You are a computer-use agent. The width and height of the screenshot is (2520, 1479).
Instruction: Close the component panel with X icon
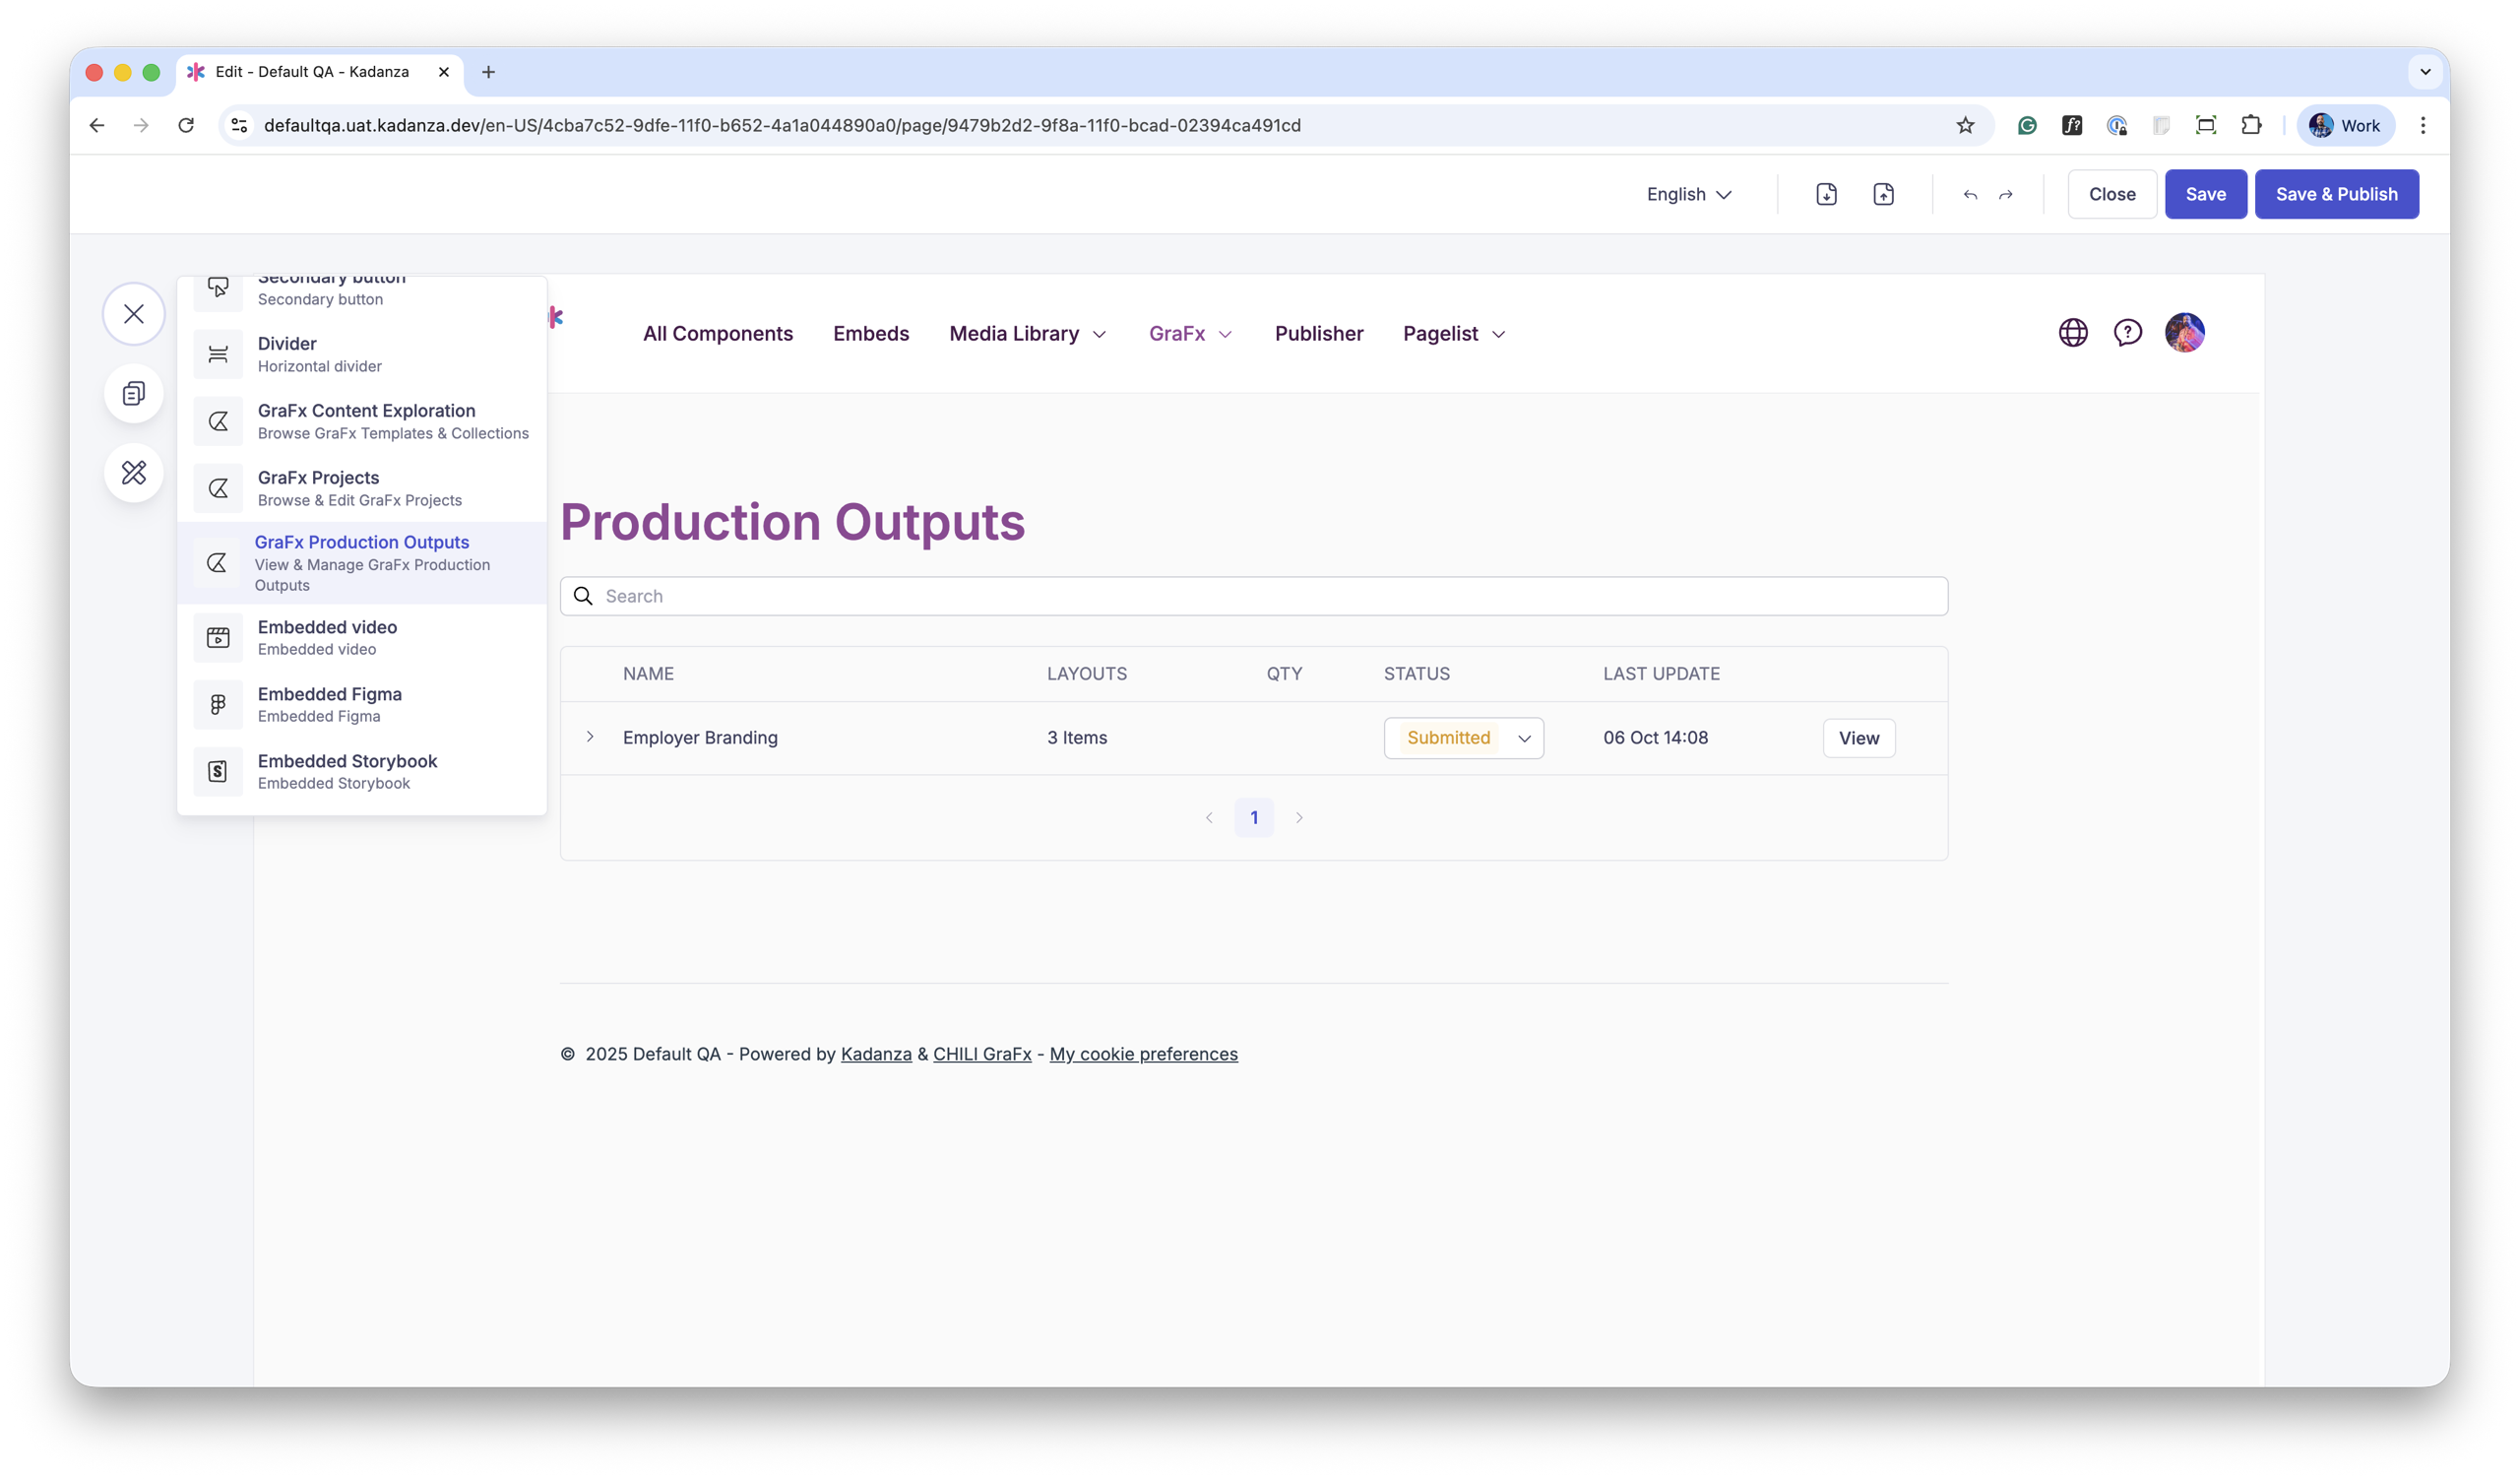133,314
